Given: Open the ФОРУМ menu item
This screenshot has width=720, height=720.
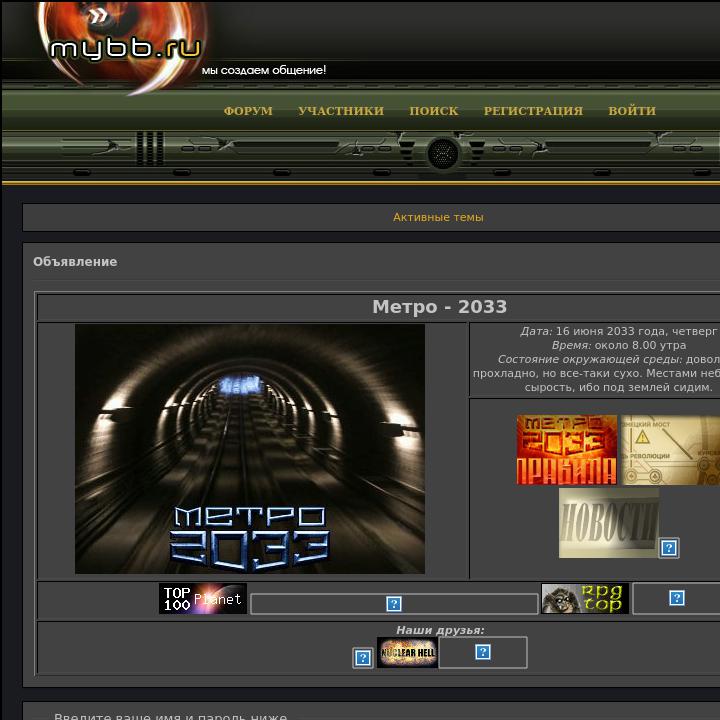Looking at the screenshot, I should [248, 111].
